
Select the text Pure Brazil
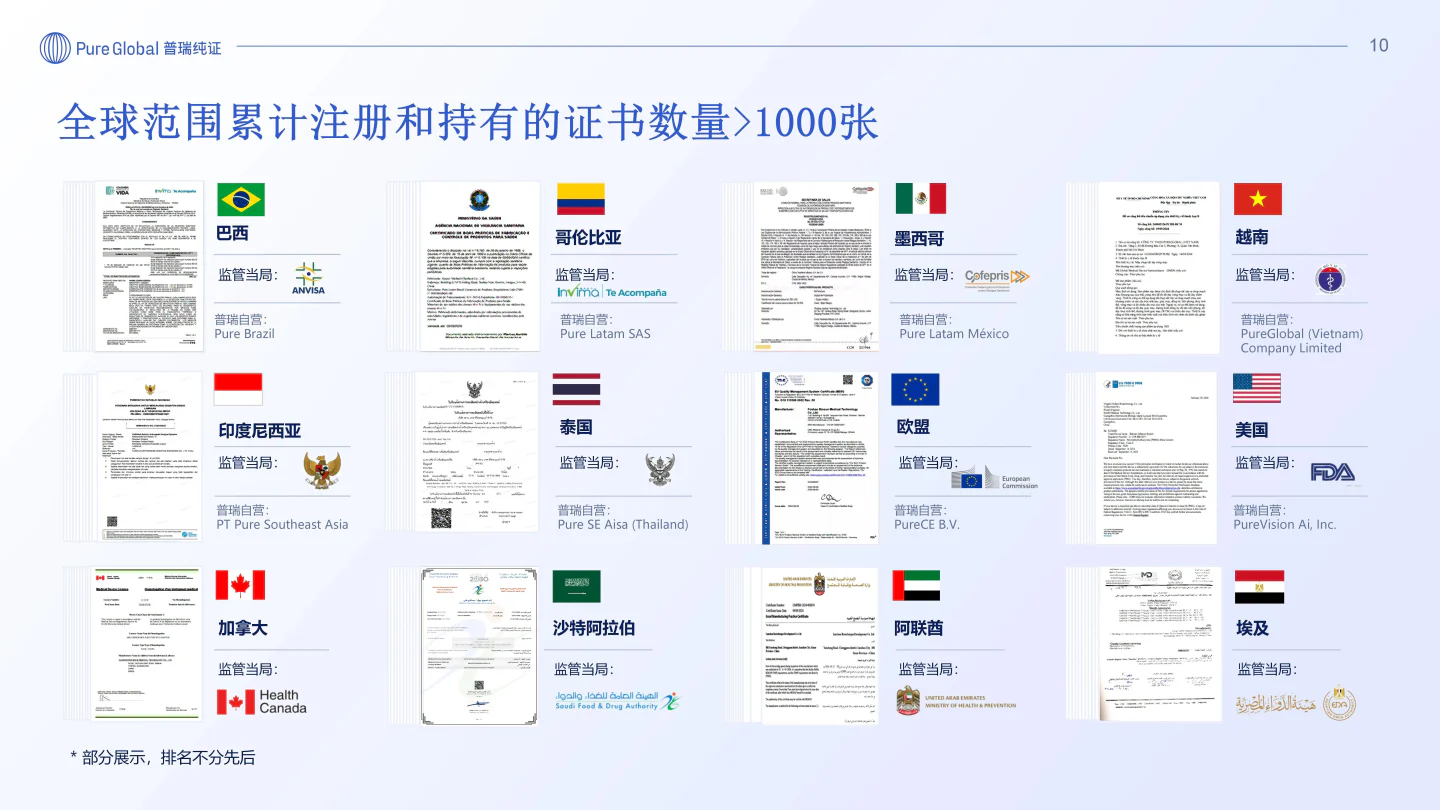pos(244,334)
